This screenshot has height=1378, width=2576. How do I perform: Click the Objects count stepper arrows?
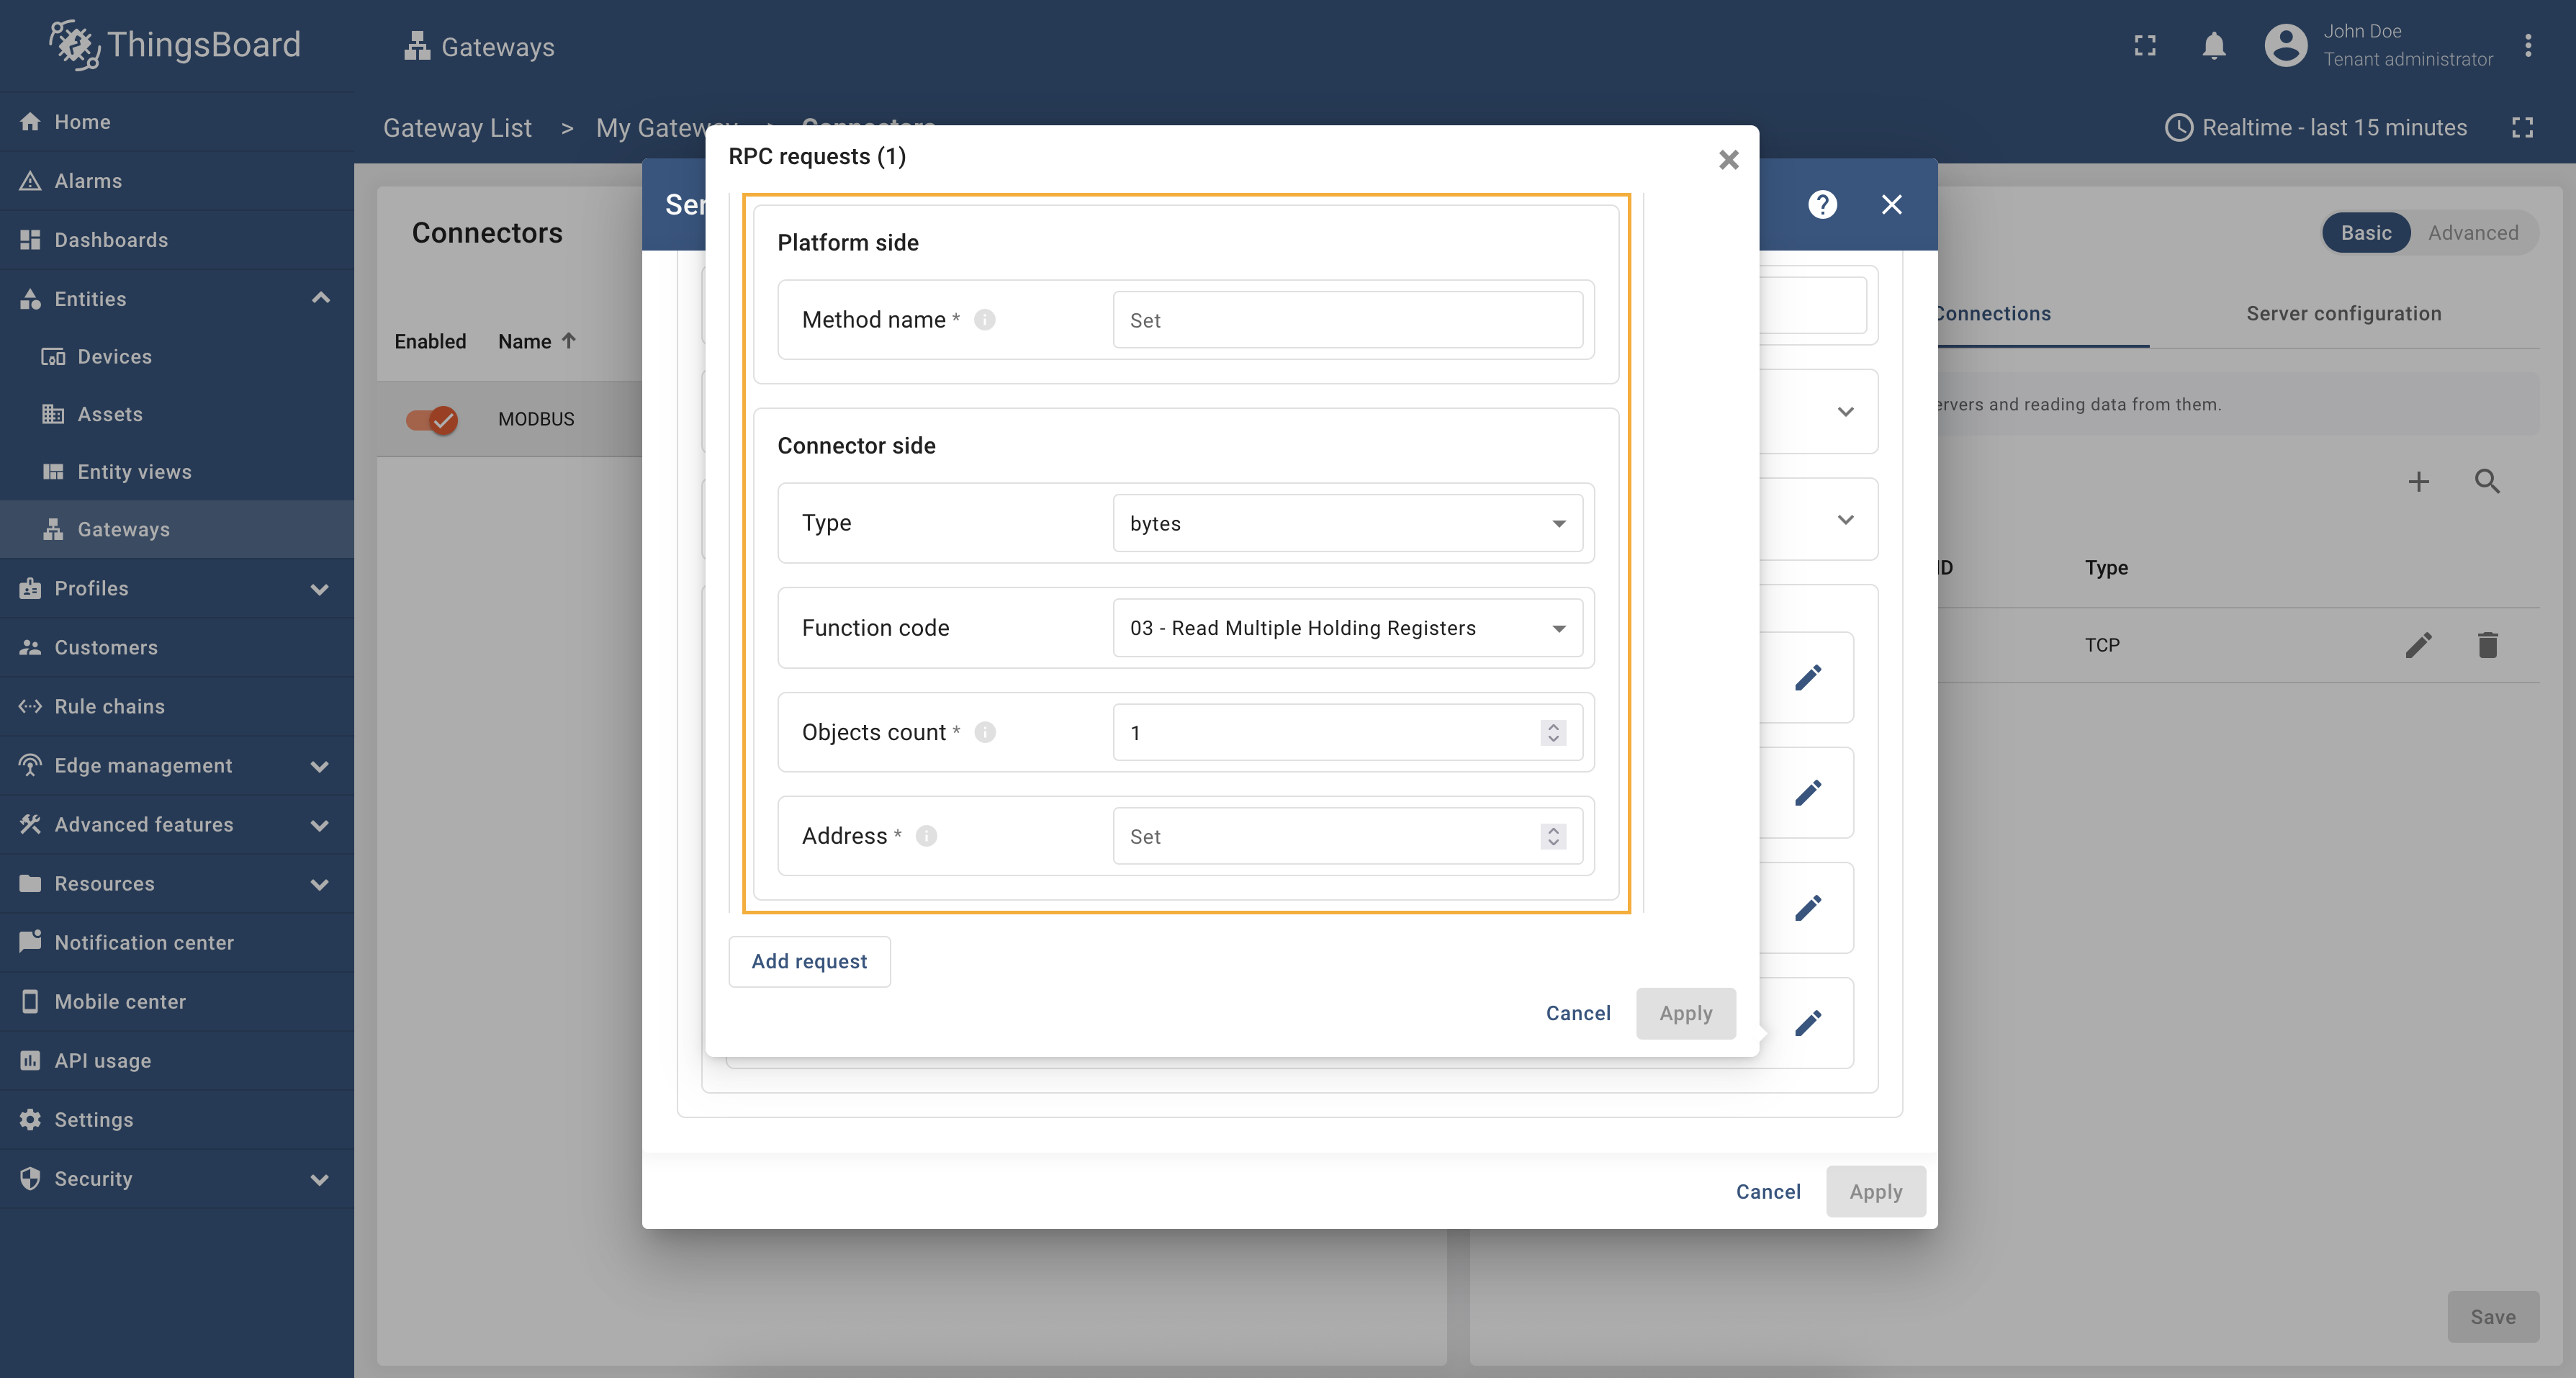pos(1552,733)
